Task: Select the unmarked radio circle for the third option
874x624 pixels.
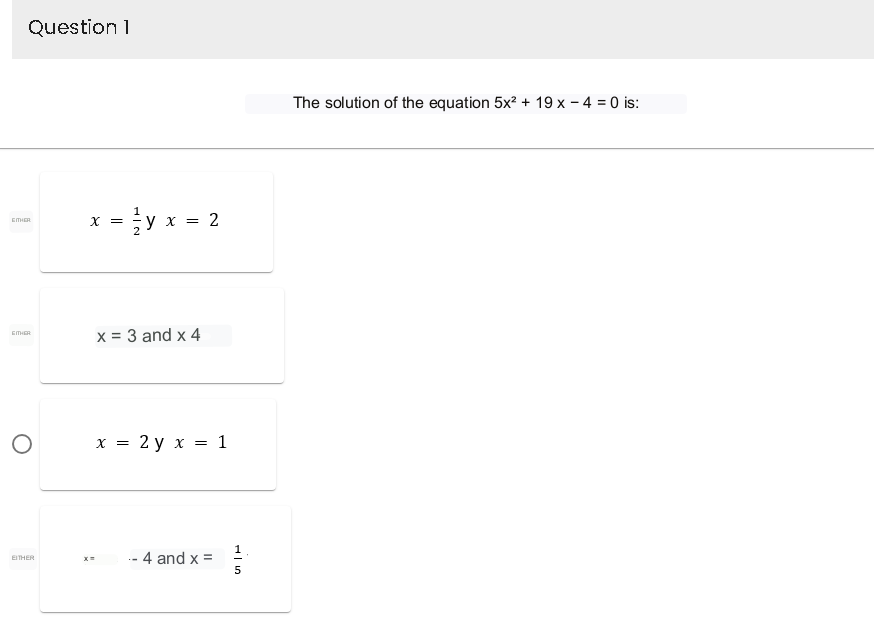Action: pyautogui.click(x=21, y=444)
